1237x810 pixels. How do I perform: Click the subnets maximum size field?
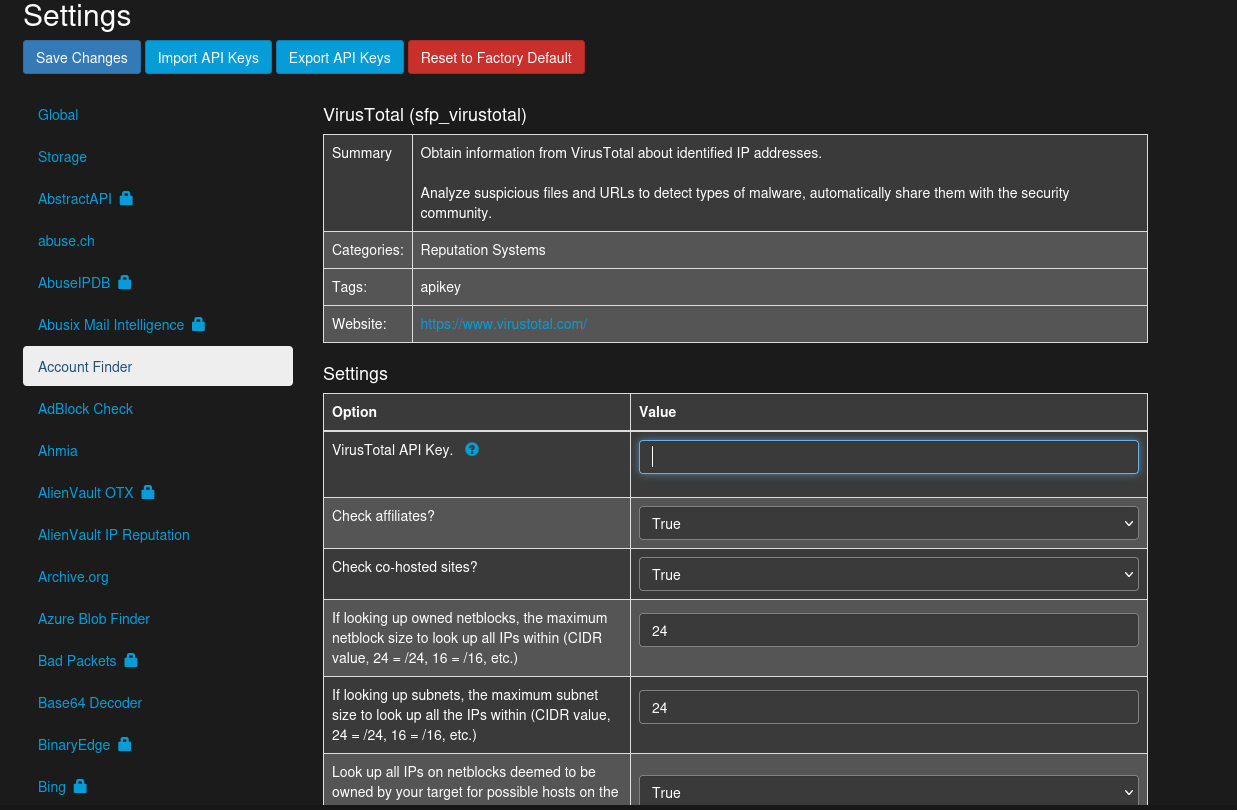coord(888,707)
